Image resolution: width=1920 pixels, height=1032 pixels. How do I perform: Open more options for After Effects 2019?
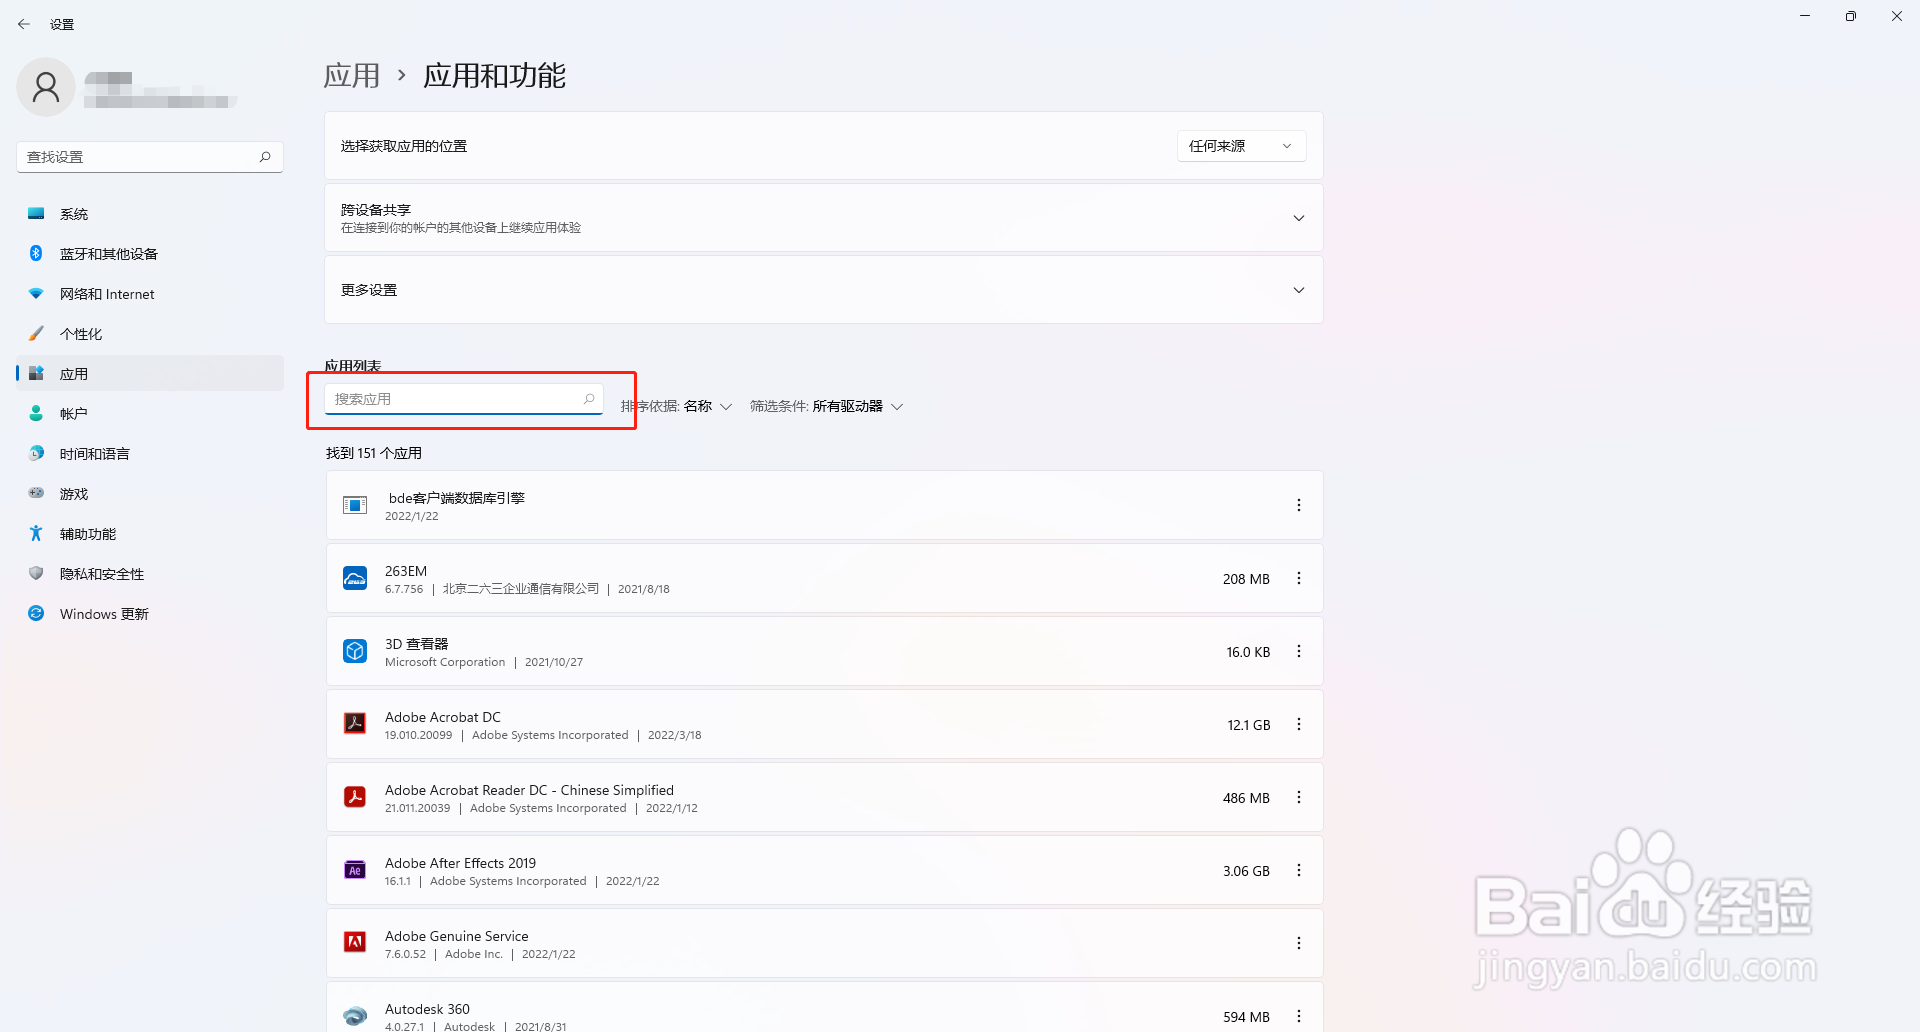point(1299,870)
